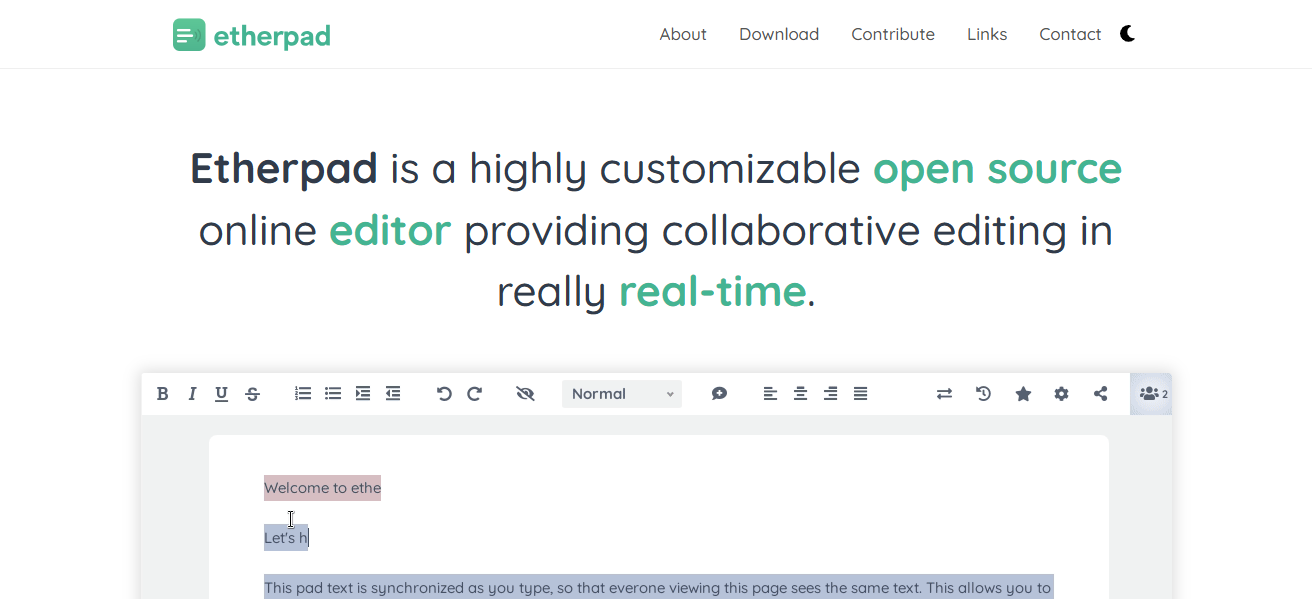Open the timeslider history icon
The width and height of the screenshot is (1312, 599).
[983, 394]
